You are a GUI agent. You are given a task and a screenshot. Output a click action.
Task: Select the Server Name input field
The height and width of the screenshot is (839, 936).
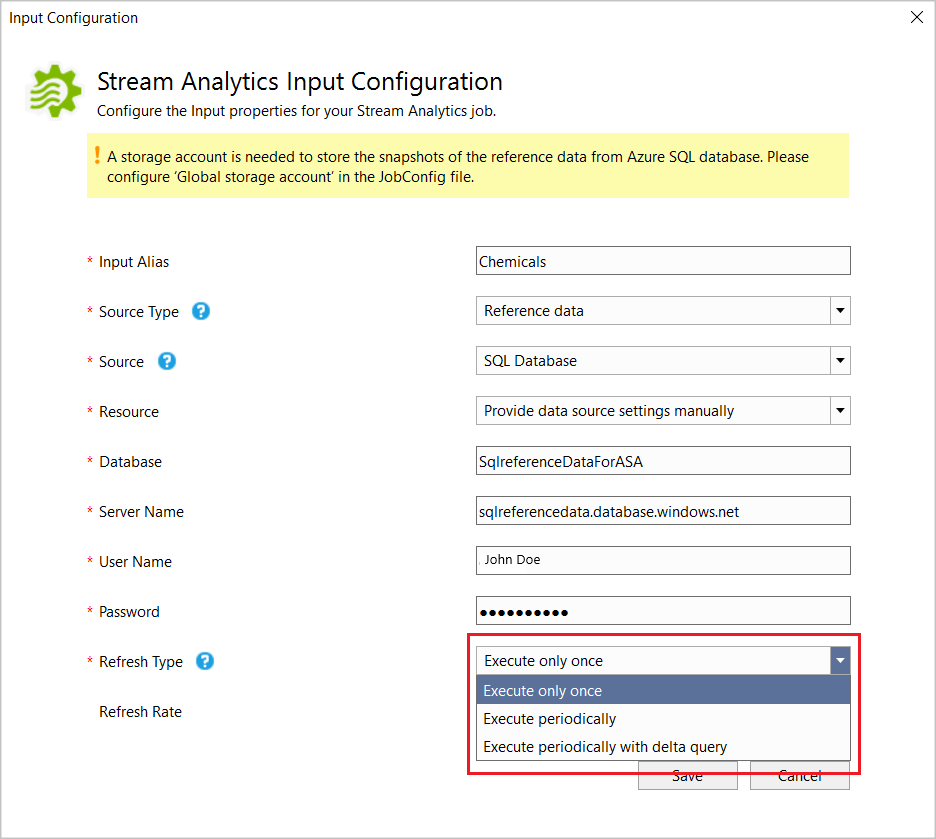[x=663, y=510]
